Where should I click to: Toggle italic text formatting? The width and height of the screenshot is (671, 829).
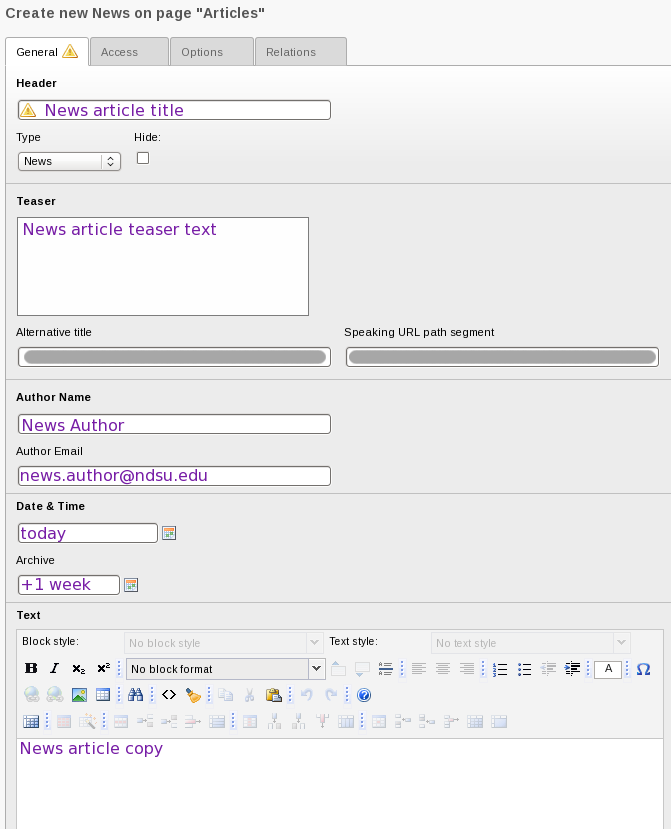(55, 669)
